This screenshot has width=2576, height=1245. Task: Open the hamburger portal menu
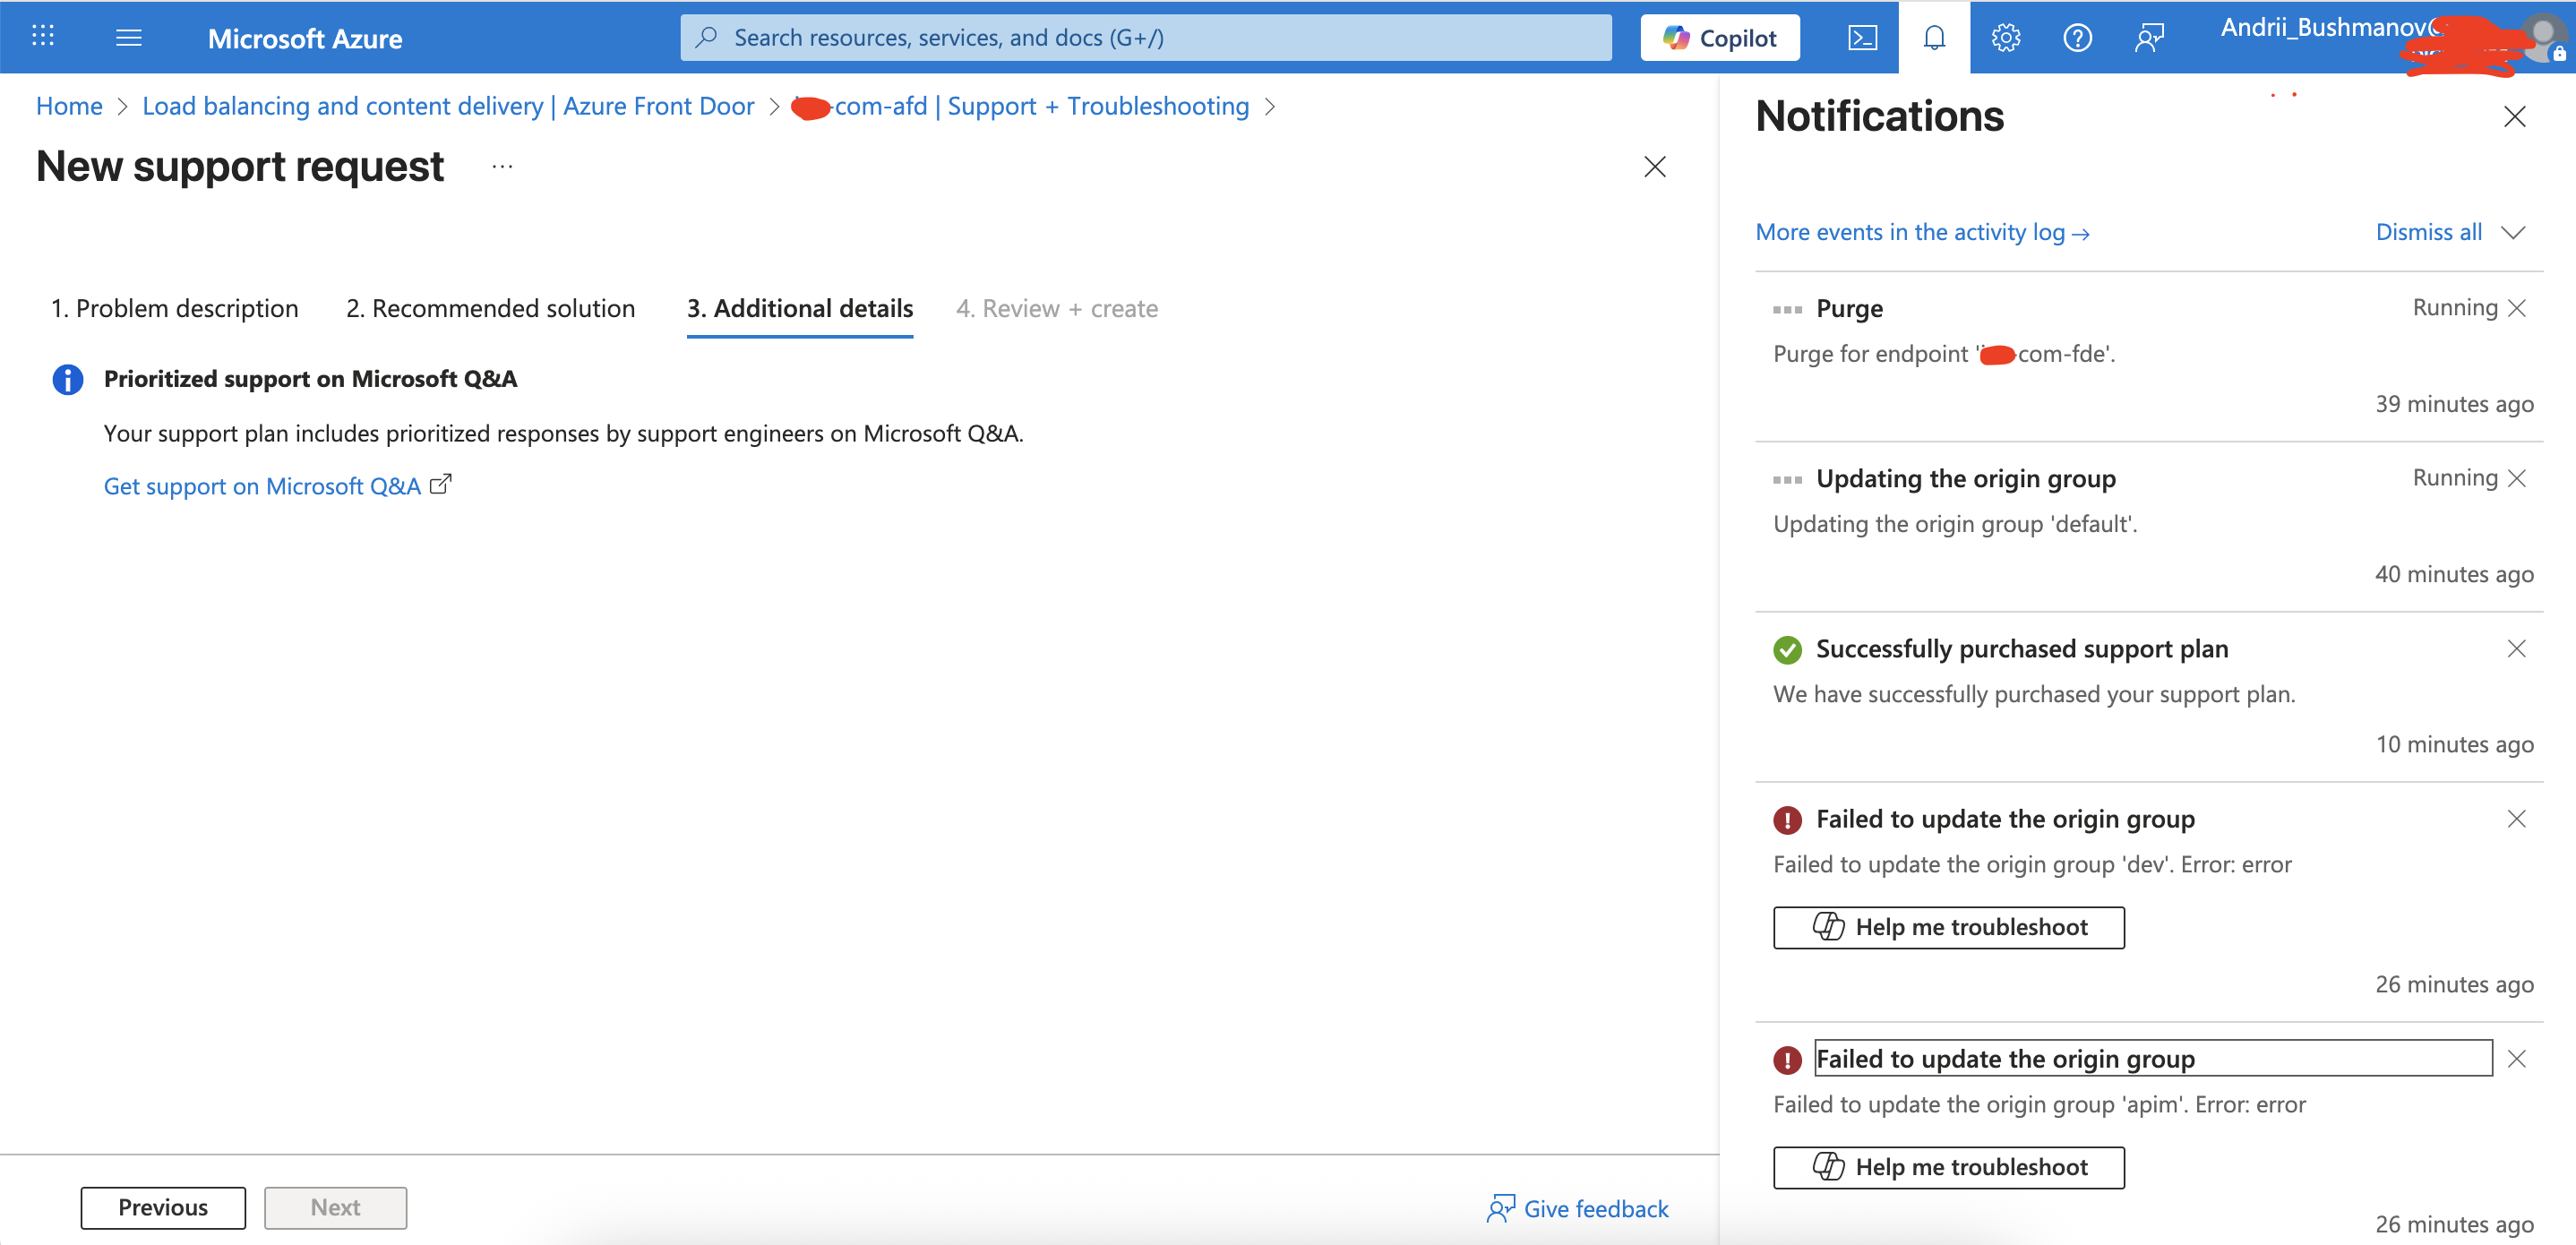128,38
